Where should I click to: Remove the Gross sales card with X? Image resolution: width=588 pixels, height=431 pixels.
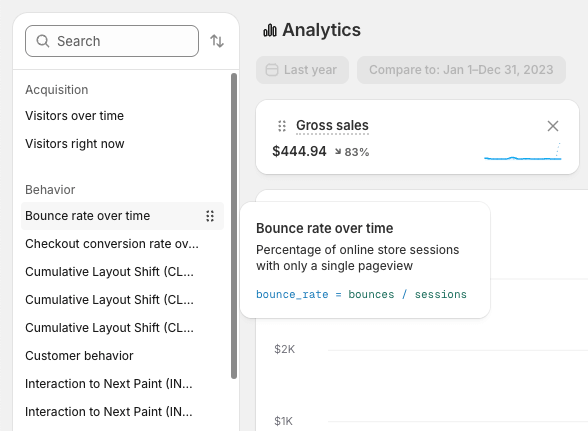click(x=553, y=126)
